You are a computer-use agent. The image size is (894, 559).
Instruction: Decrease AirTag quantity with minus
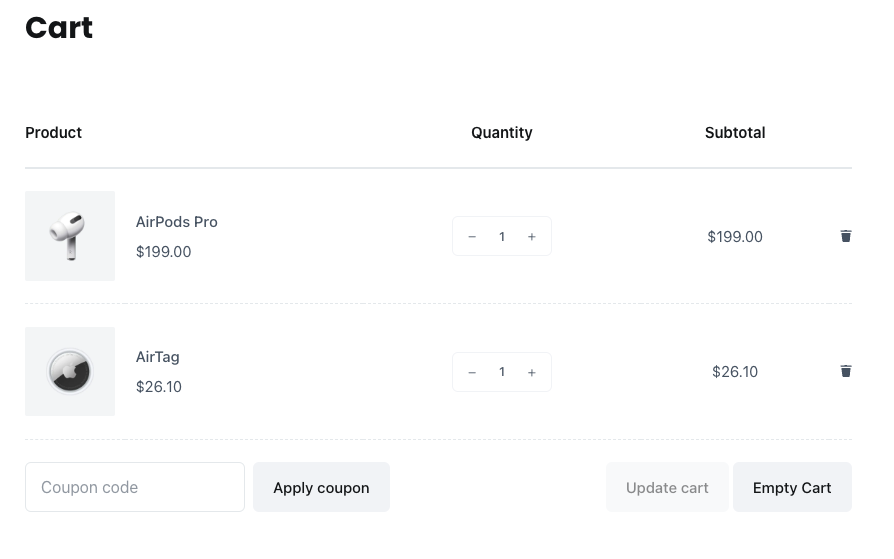point(472,372)
